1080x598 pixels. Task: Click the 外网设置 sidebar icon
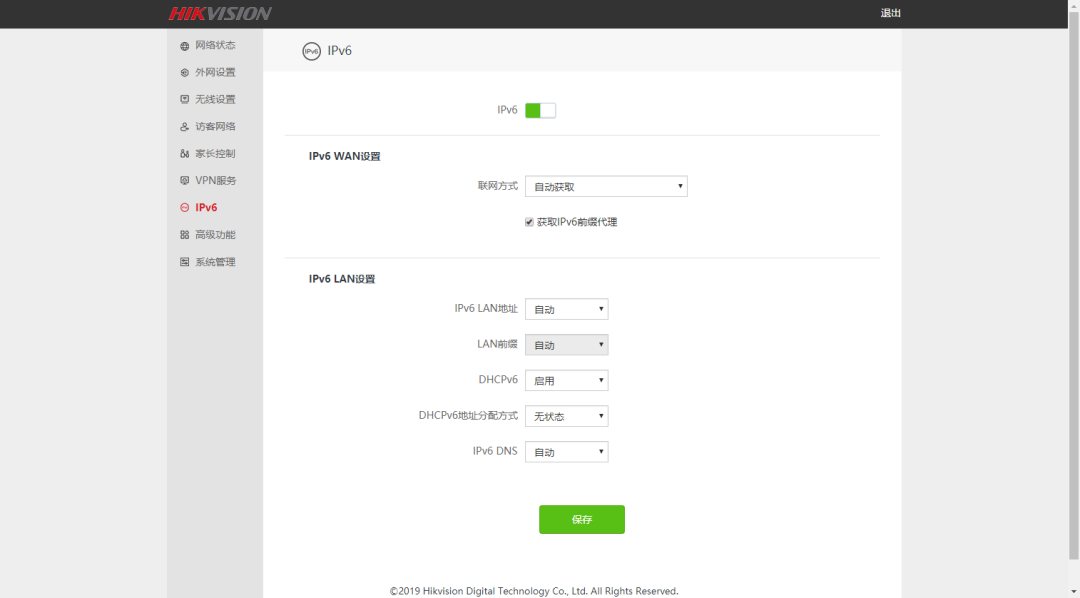184,73
